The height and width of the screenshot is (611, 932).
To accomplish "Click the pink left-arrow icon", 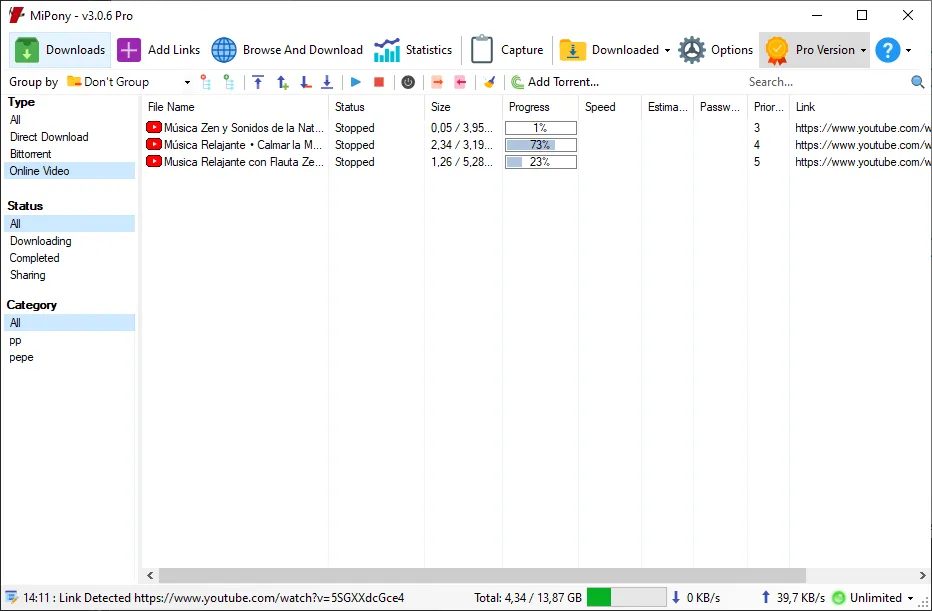I will click(x=460, y=82).
